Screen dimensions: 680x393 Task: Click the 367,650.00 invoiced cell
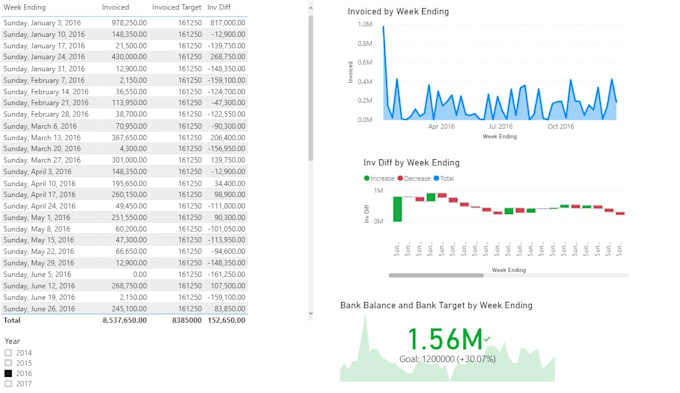[129, 138]
